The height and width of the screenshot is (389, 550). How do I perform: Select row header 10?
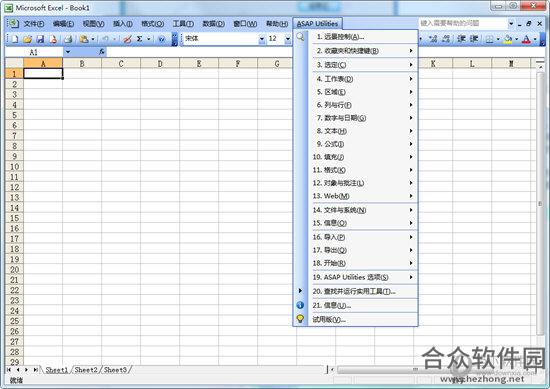point(14,167)
